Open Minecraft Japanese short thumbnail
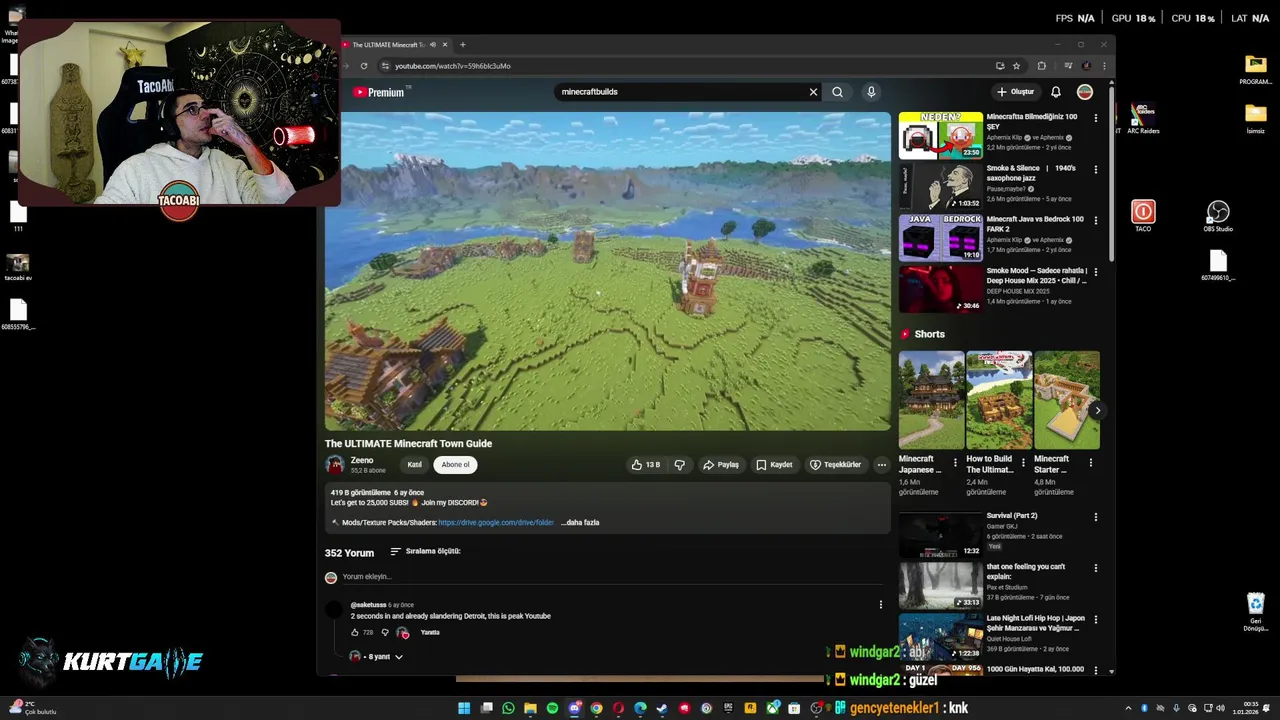 click(x=931, y=400)
